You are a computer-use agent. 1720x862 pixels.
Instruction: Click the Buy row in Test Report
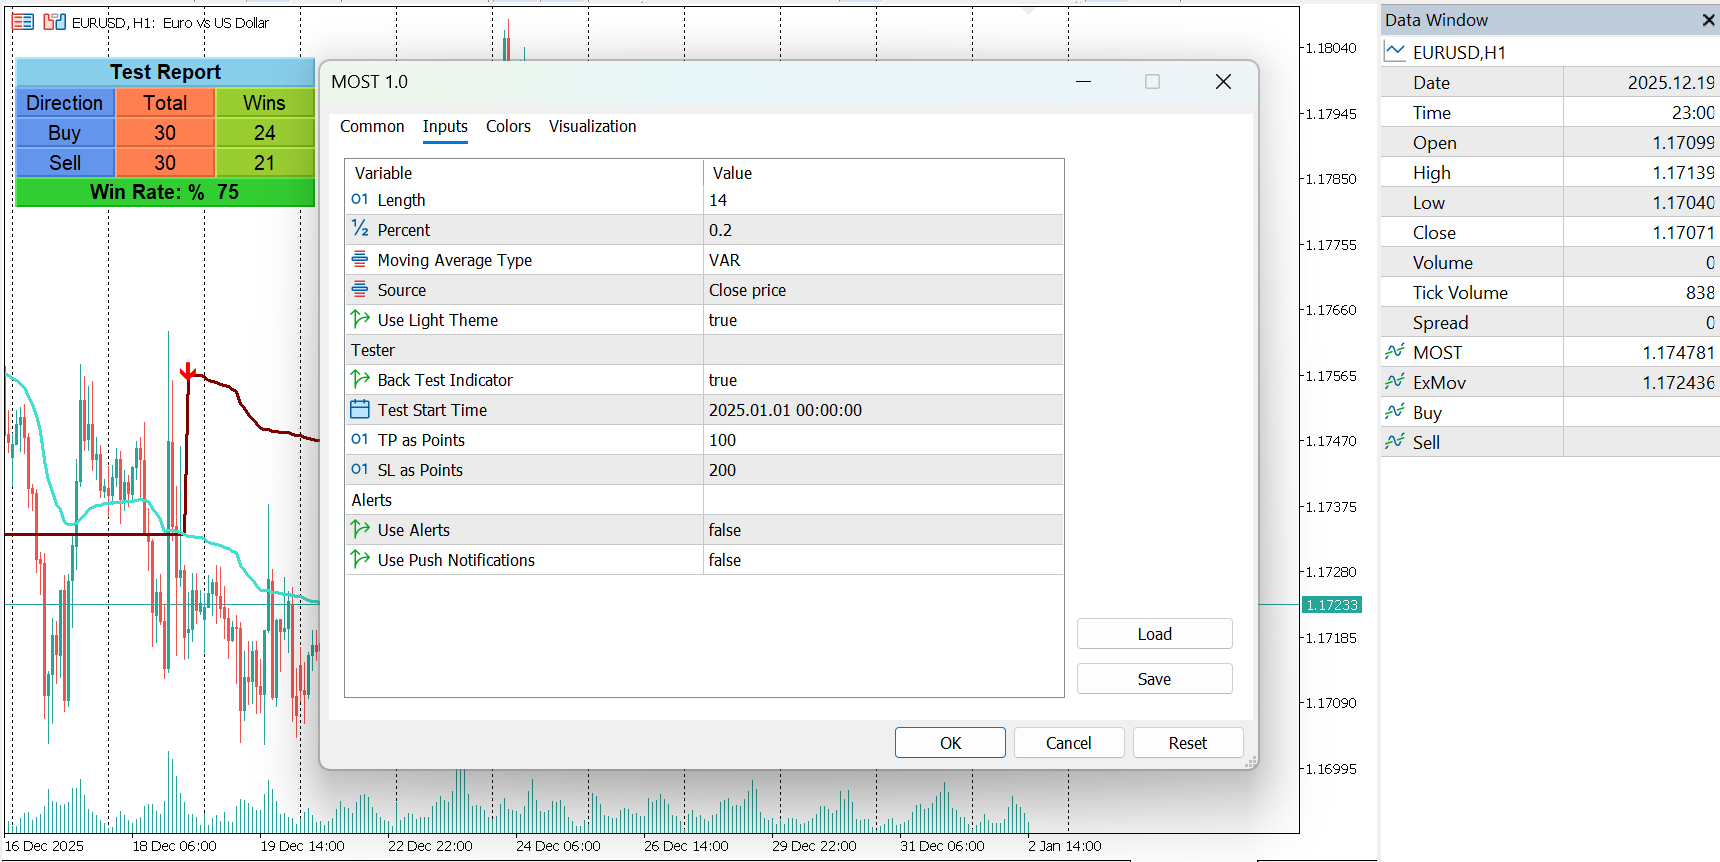[x=165, y=133]
